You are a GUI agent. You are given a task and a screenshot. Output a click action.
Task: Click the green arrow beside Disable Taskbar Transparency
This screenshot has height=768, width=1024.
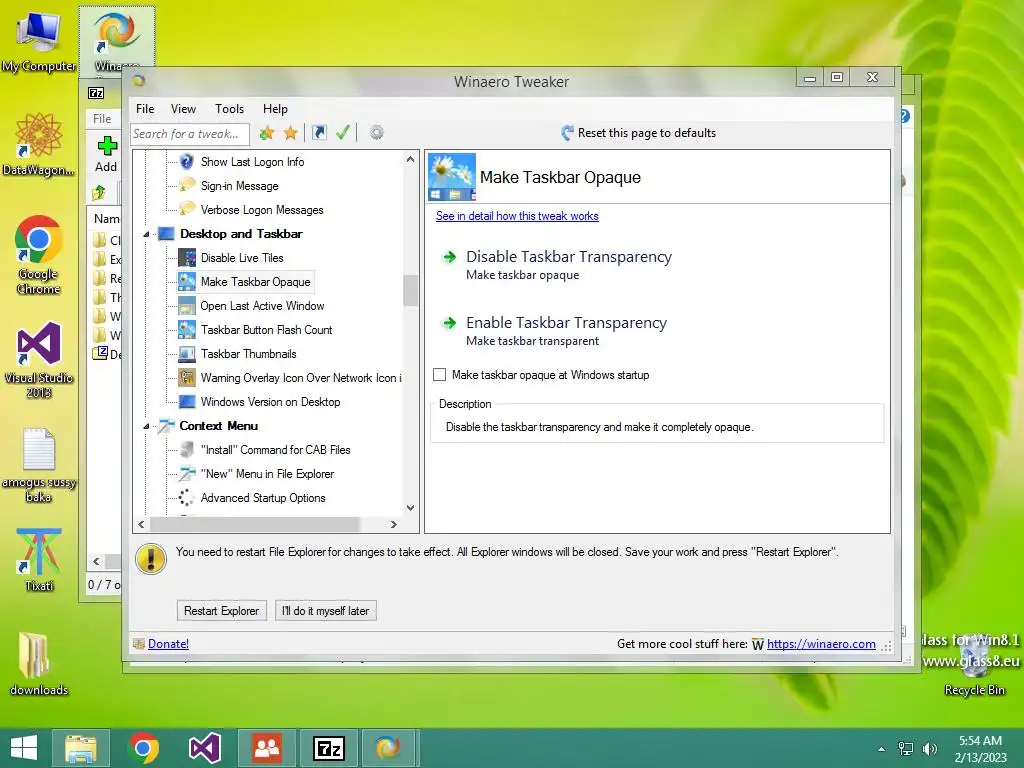tap(449, 257)
